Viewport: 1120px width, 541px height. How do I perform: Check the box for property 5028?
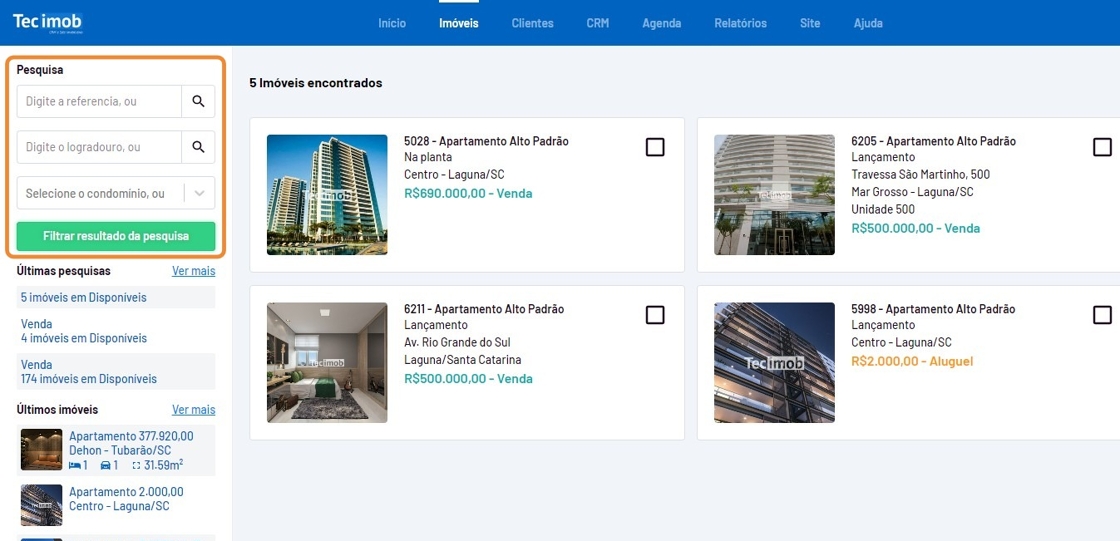tap(655, 147)
